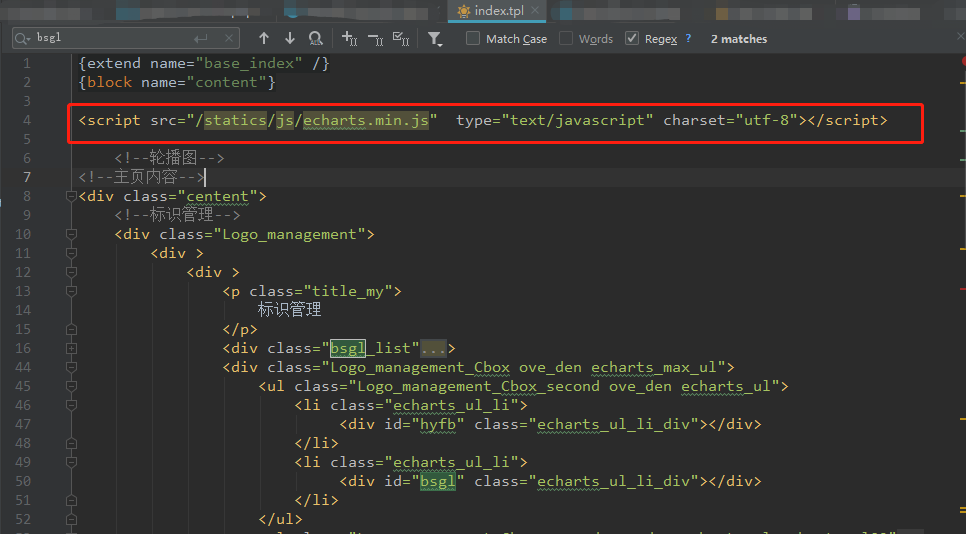Click 'base_index' in extend tag

click(x=249, y=63)
